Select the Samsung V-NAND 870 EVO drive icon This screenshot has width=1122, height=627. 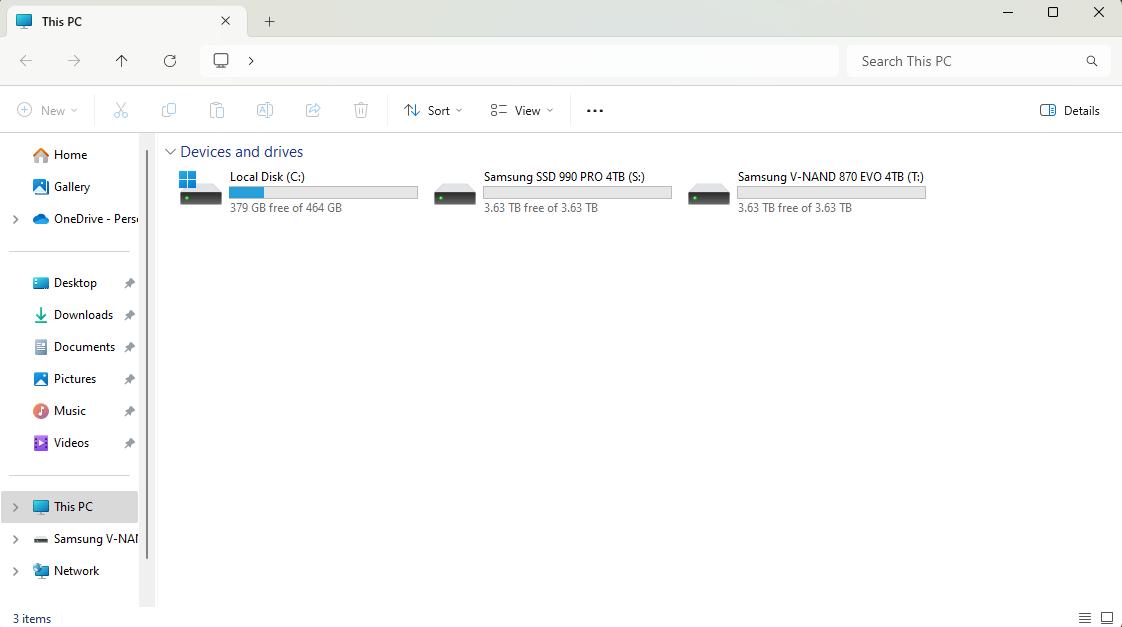708,194
